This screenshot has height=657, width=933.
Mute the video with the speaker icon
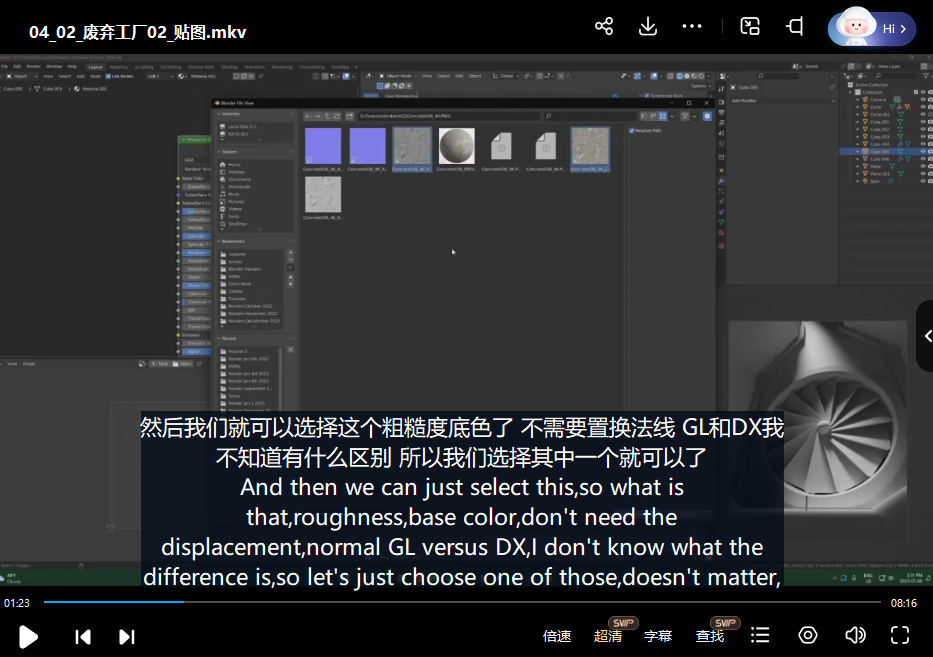[855, 636]
